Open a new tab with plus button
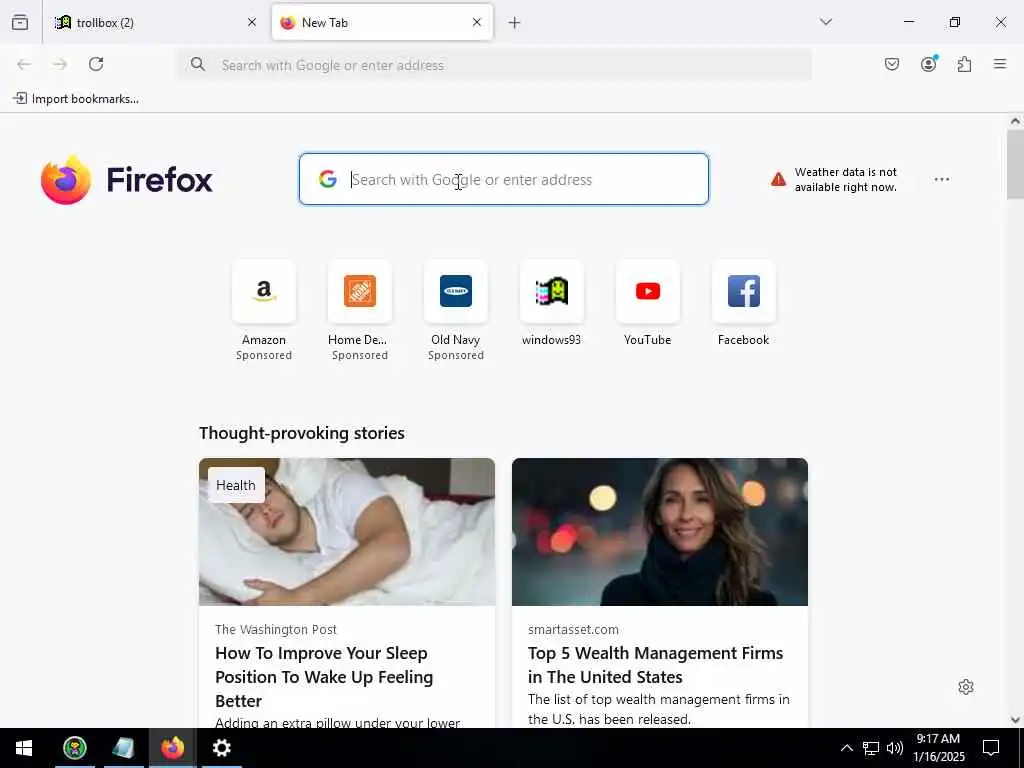The width and height of the screenshot is (1024, 768). tap(515, 23)
